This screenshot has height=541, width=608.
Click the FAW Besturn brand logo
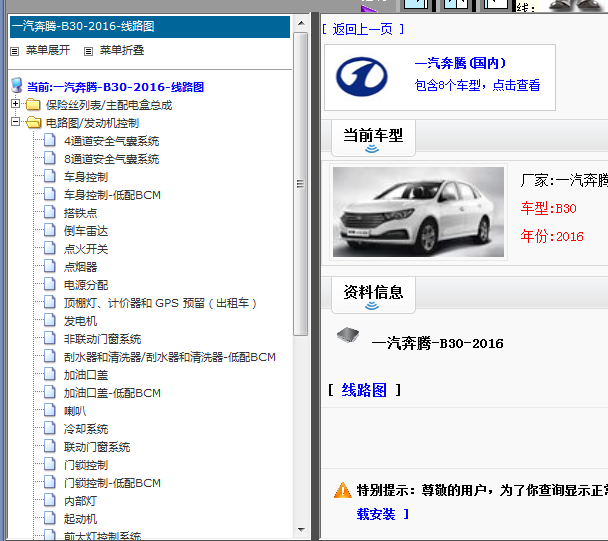click(362, 76)
